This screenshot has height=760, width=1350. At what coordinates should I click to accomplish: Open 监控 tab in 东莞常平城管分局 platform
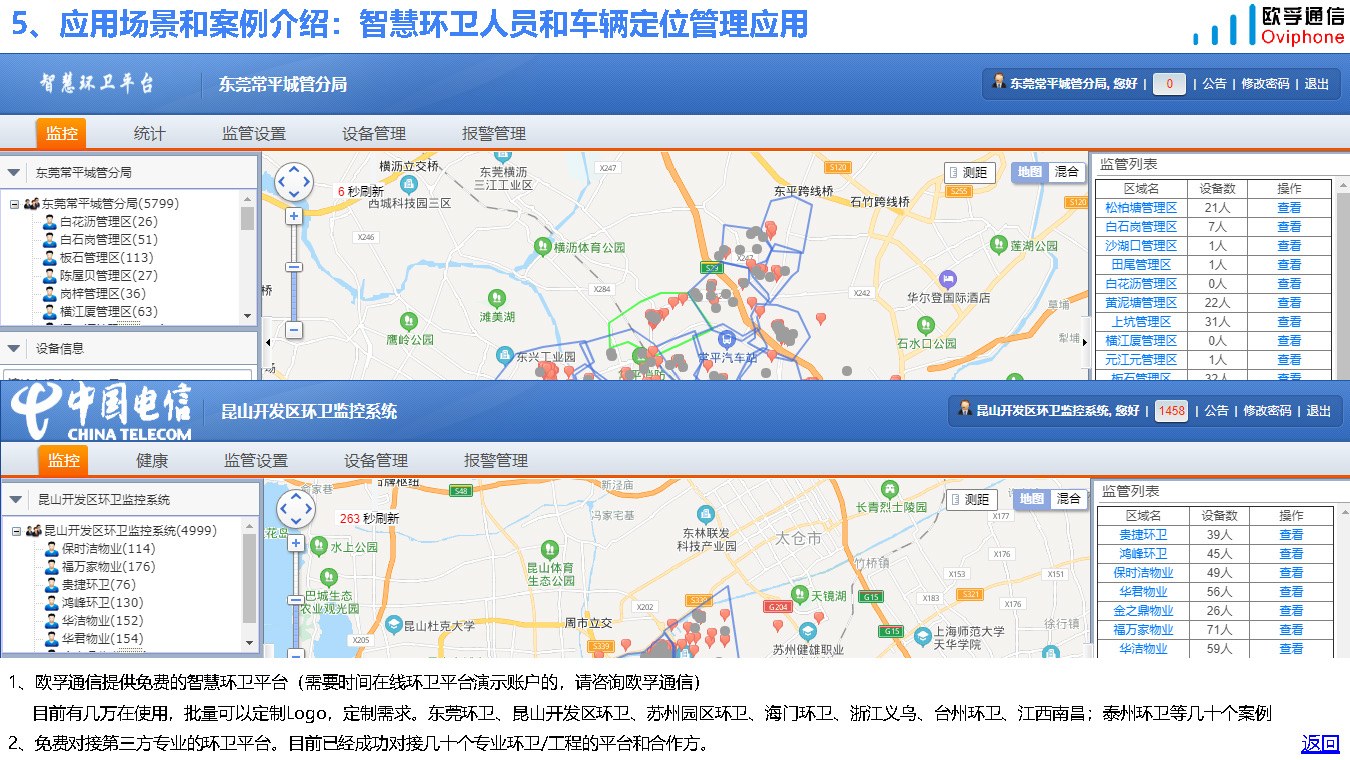[x=61, y=133]
